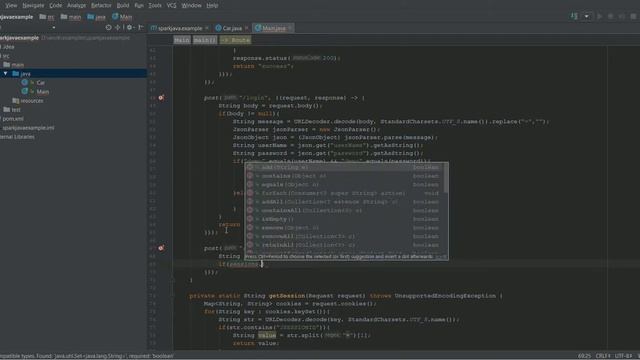The image size is (640, 360).
Task: Select the Main class in project tree
Action: point(42,91)
